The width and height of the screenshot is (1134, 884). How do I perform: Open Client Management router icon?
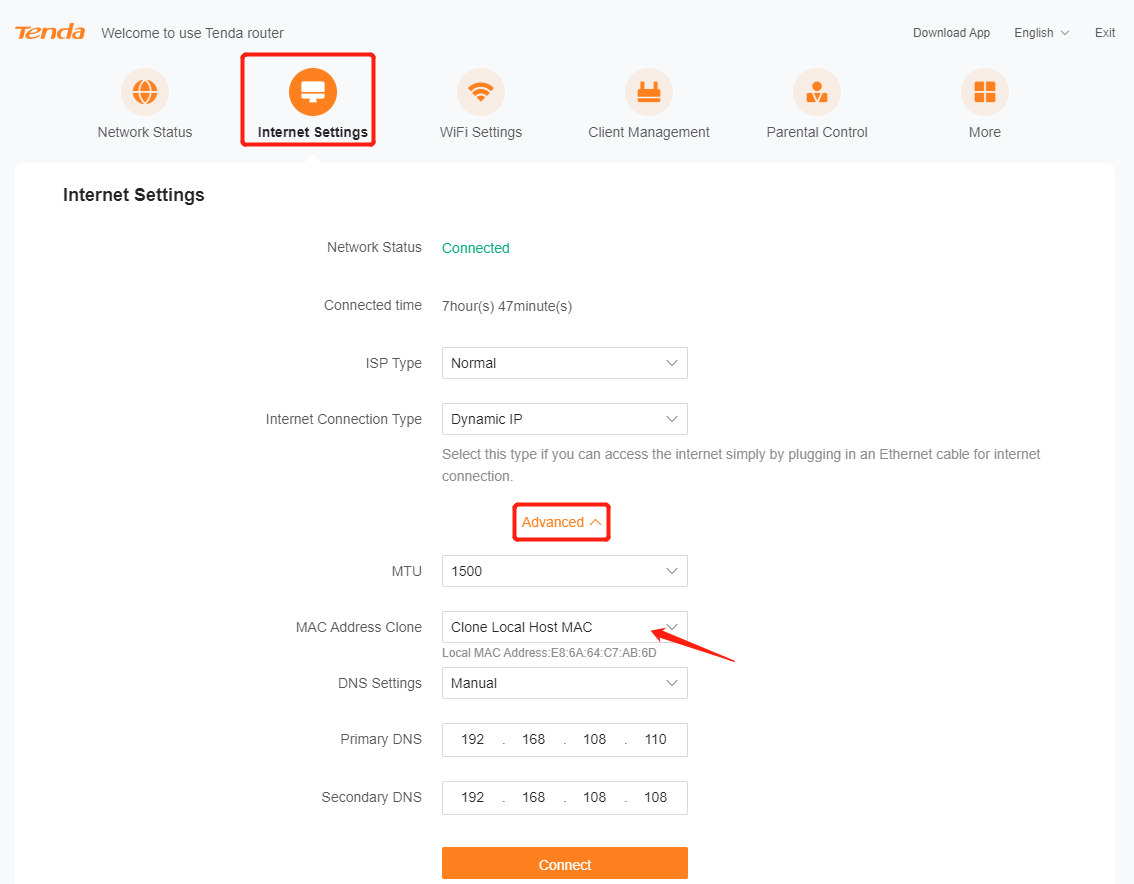649,93
